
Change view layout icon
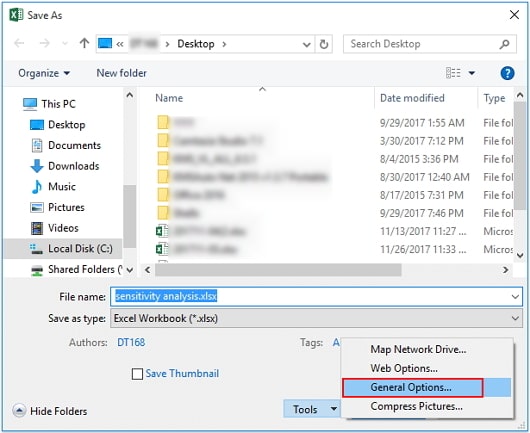tap(453, 73)
